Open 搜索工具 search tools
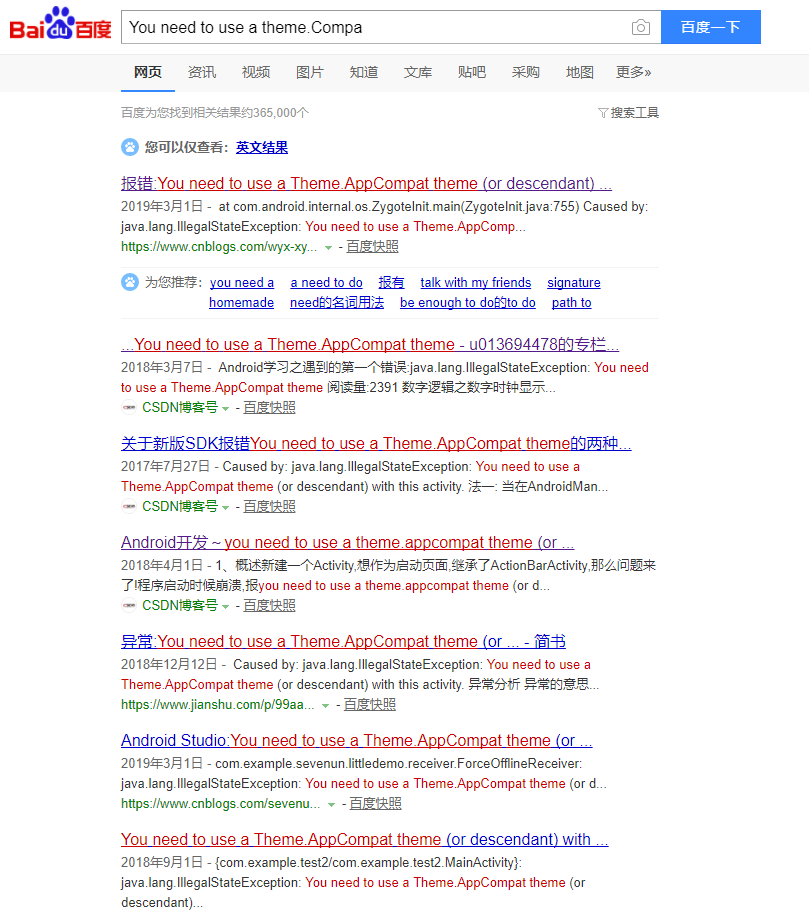 pyautogui.click(x=634, y=113)
